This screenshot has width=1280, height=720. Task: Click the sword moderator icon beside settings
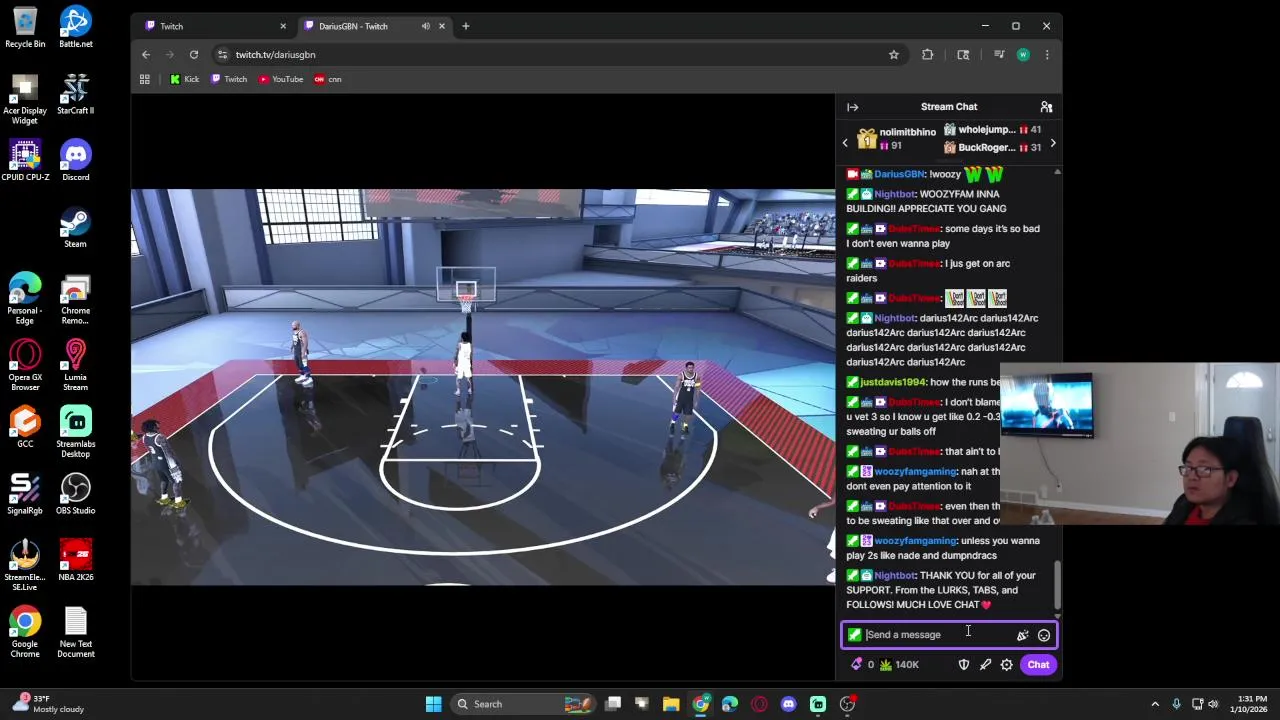pos(986,665)
